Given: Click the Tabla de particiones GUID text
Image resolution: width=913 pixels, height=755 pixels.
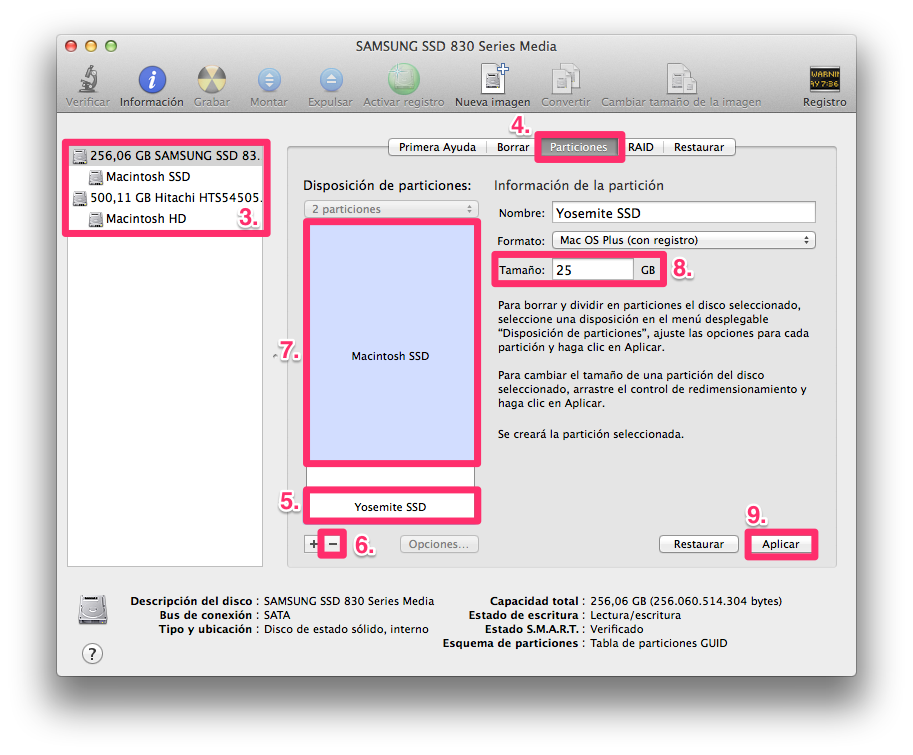Looking at the screenshot, I should 659,643.
